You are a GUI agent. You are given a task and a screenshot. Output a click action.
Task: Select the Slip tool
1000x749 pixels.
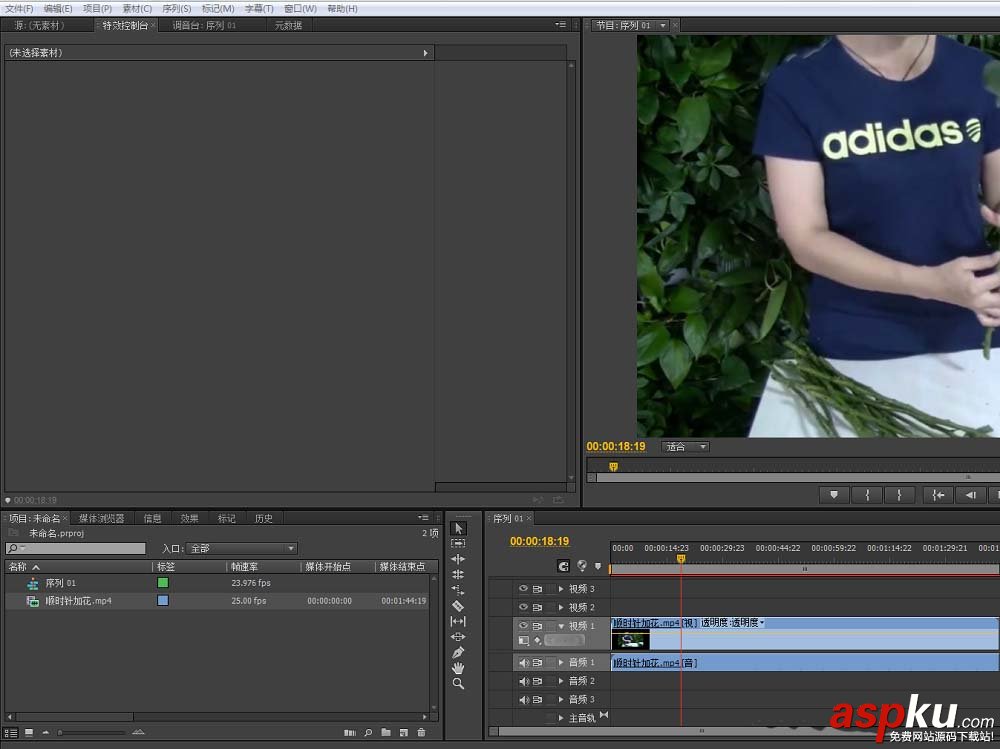[x=458, y=621]
